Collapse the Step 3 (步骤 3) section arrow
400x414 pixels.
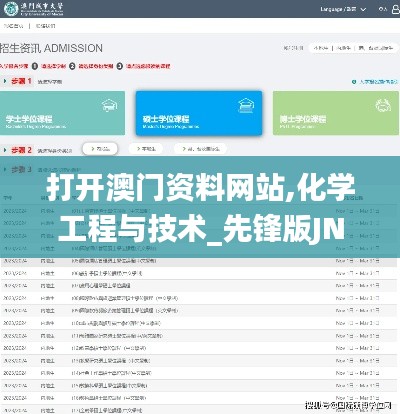click(x=5, y=170)
